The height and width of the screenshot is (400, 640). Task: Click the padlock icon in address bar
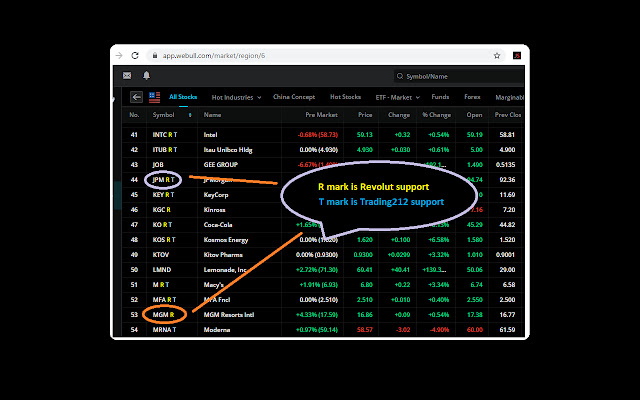click(155, 56)
